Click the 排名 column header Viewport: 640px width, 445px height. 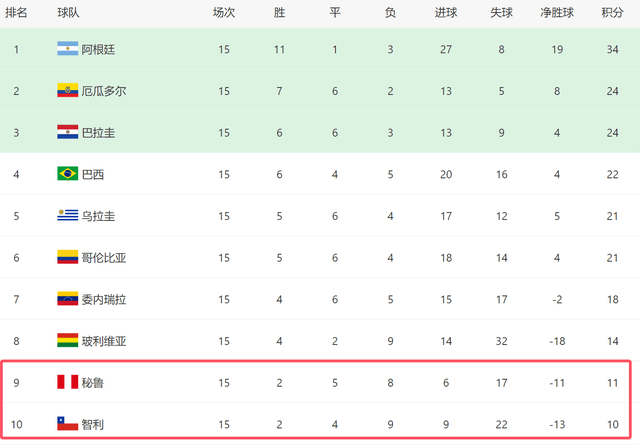coord(16,13)
